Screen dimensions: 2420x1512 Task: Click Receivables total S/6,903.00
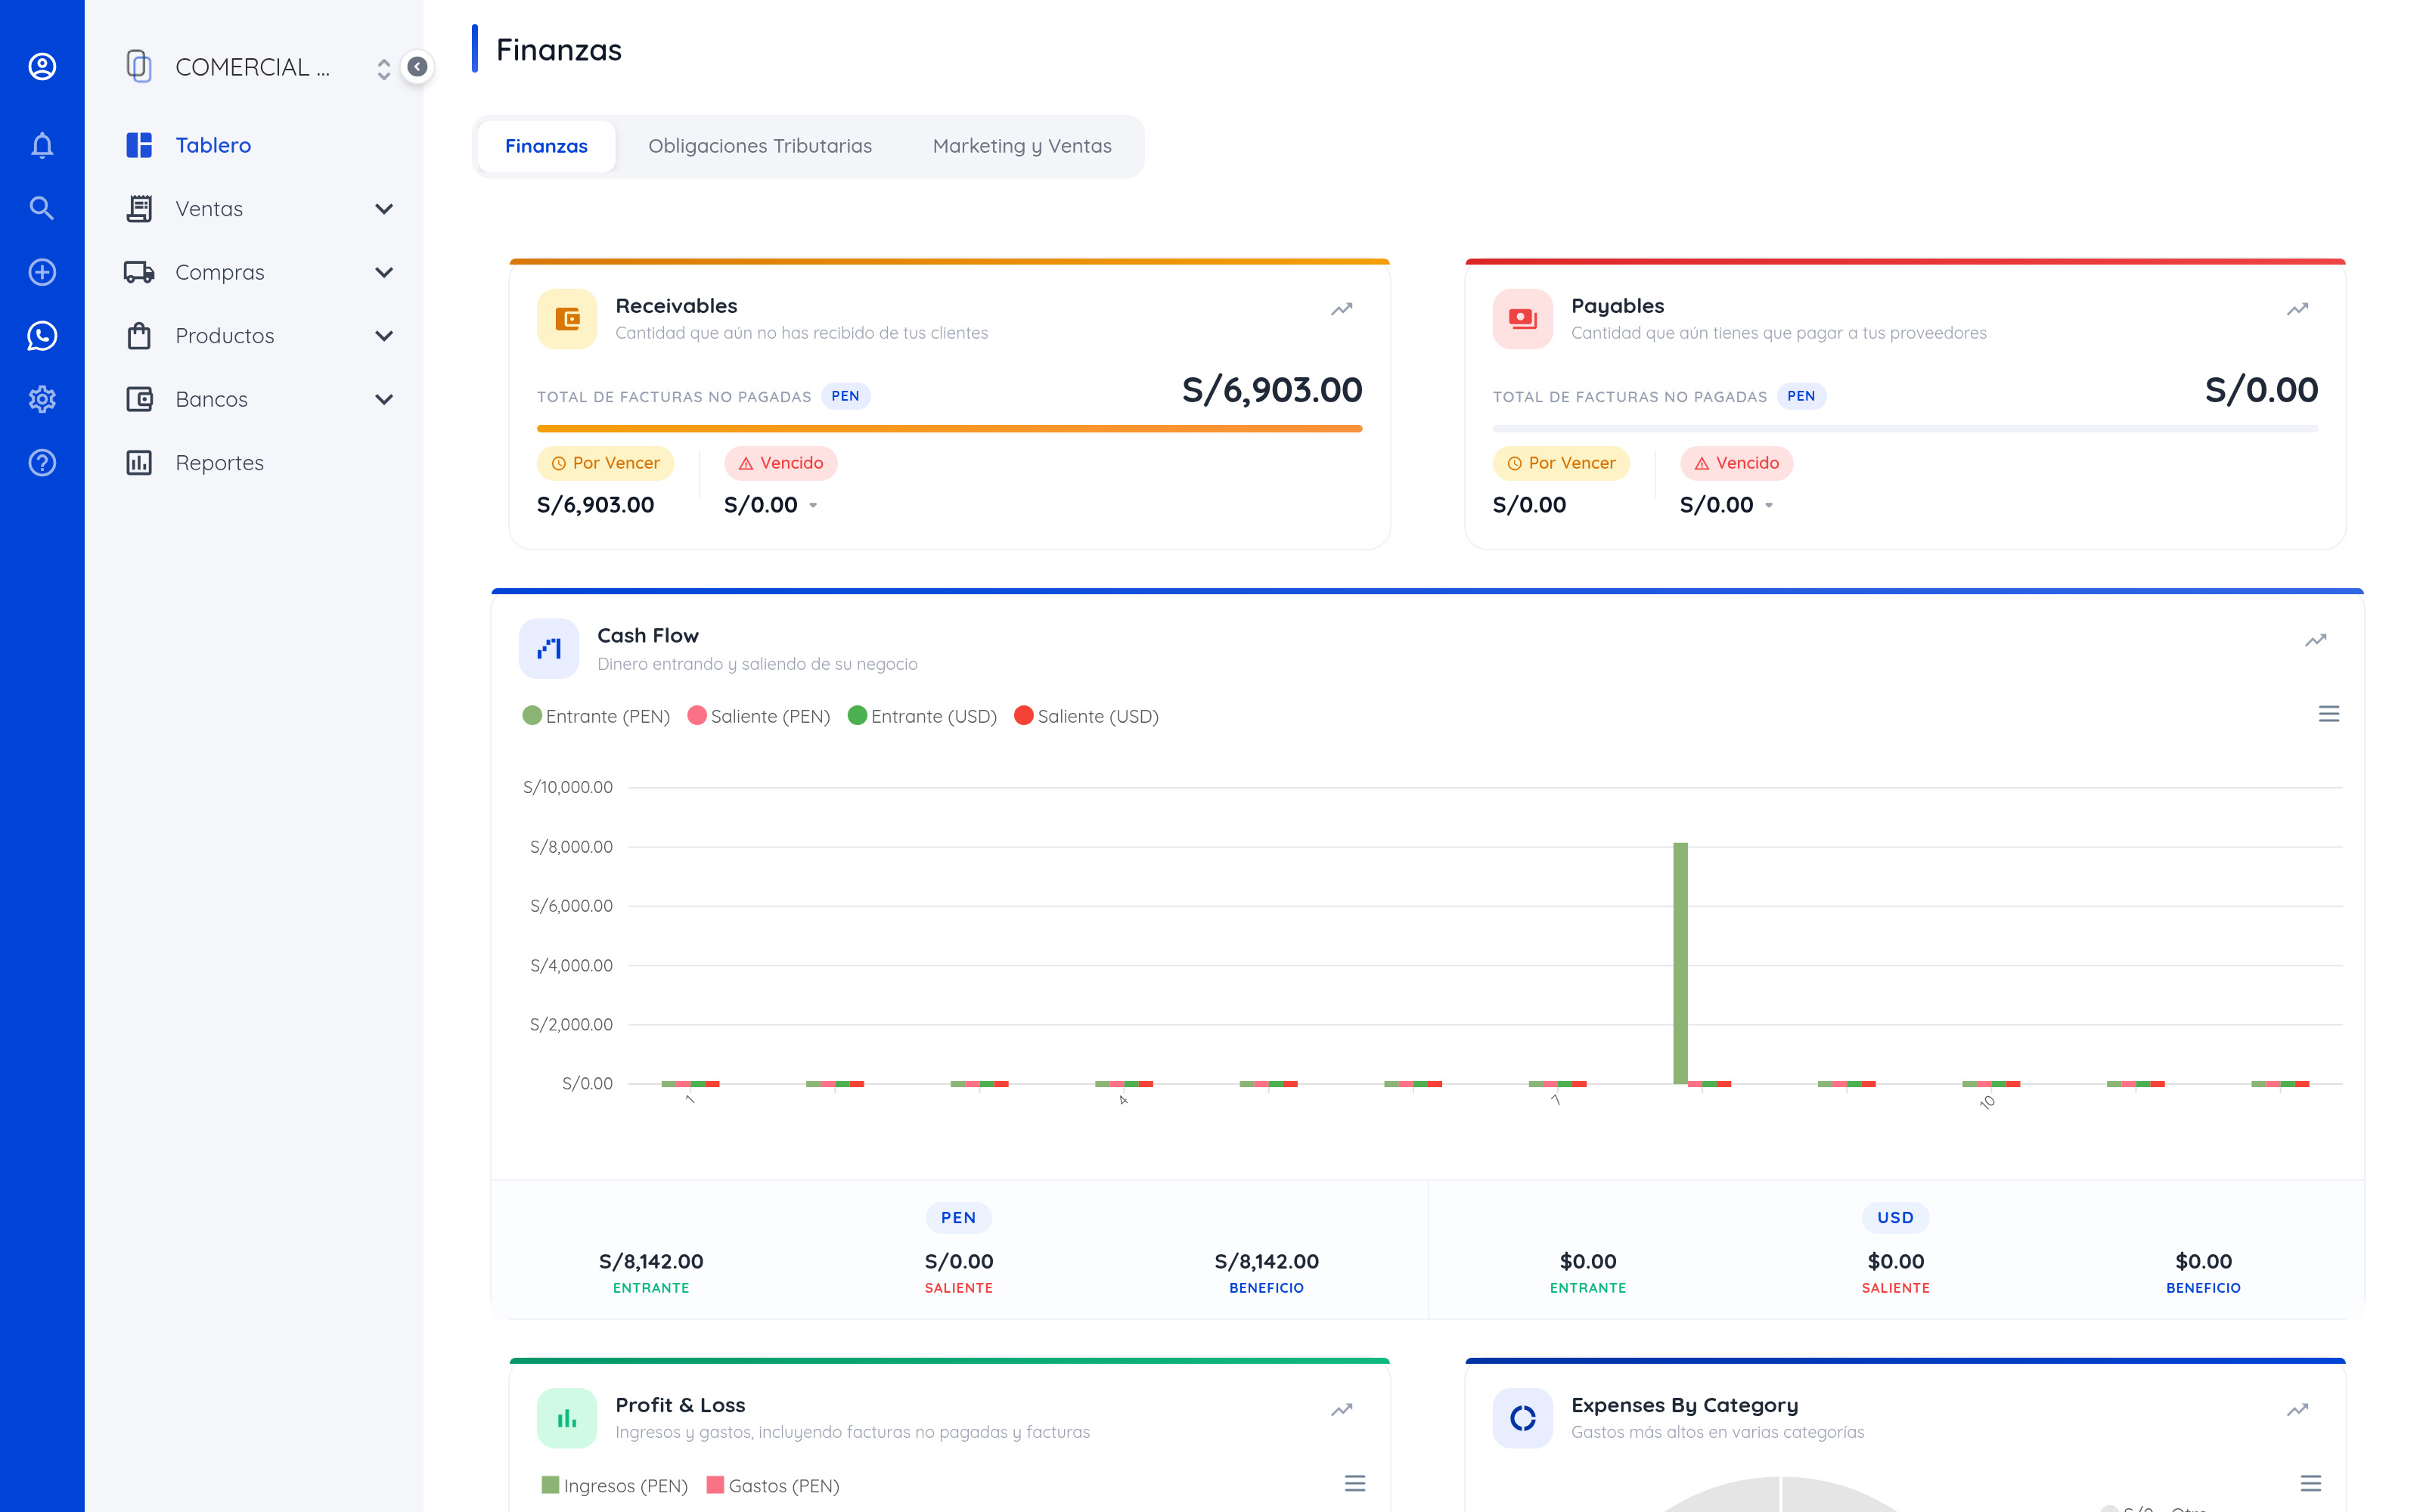(1272, 390)
